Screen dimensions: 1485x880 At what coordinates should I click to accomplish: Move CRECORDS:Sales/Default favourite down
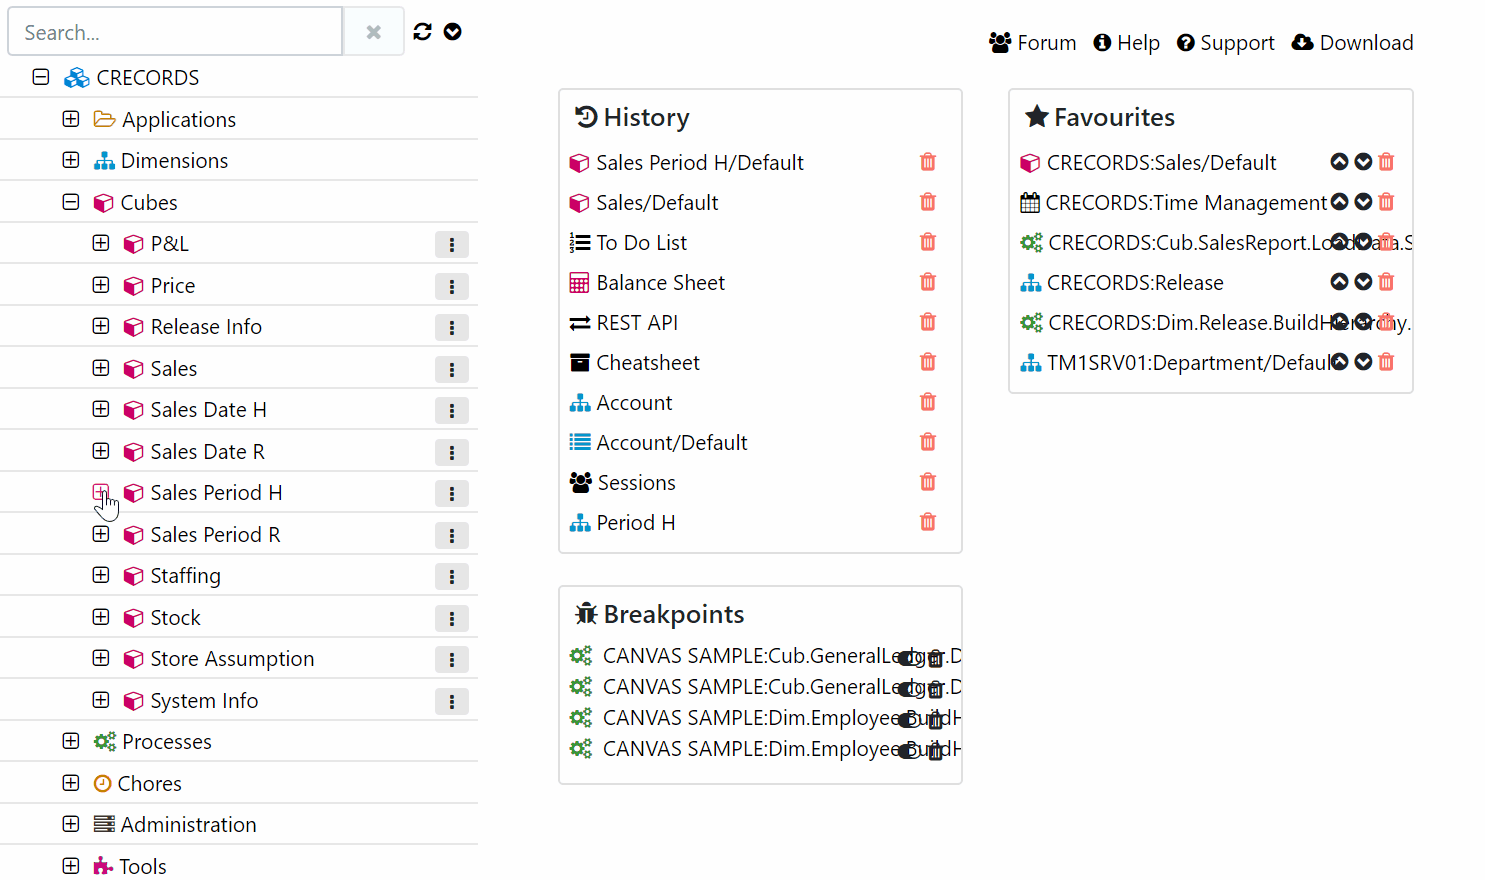pyautogui.click(x=1363, y=162)
